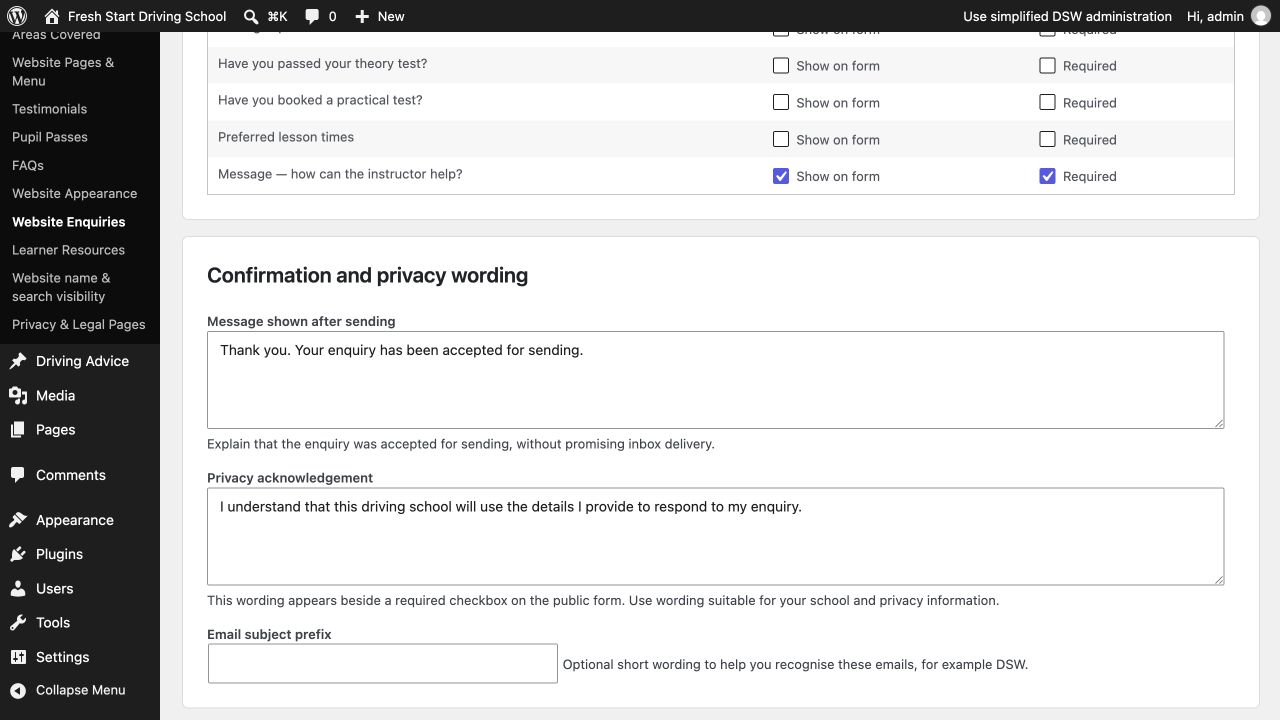Viewport: 1280px width, 720px height.
Task: Go to Settings menu
Action: click(x=62, y=657)
